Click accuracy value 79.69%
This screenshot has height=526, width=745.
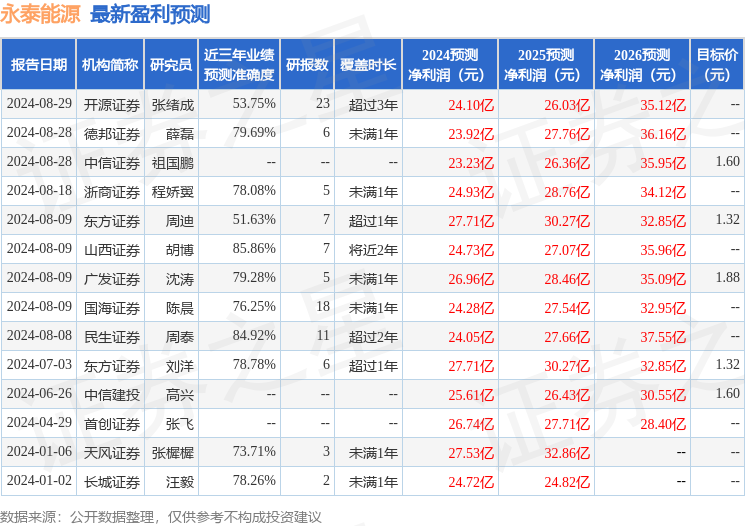(254, 133)
